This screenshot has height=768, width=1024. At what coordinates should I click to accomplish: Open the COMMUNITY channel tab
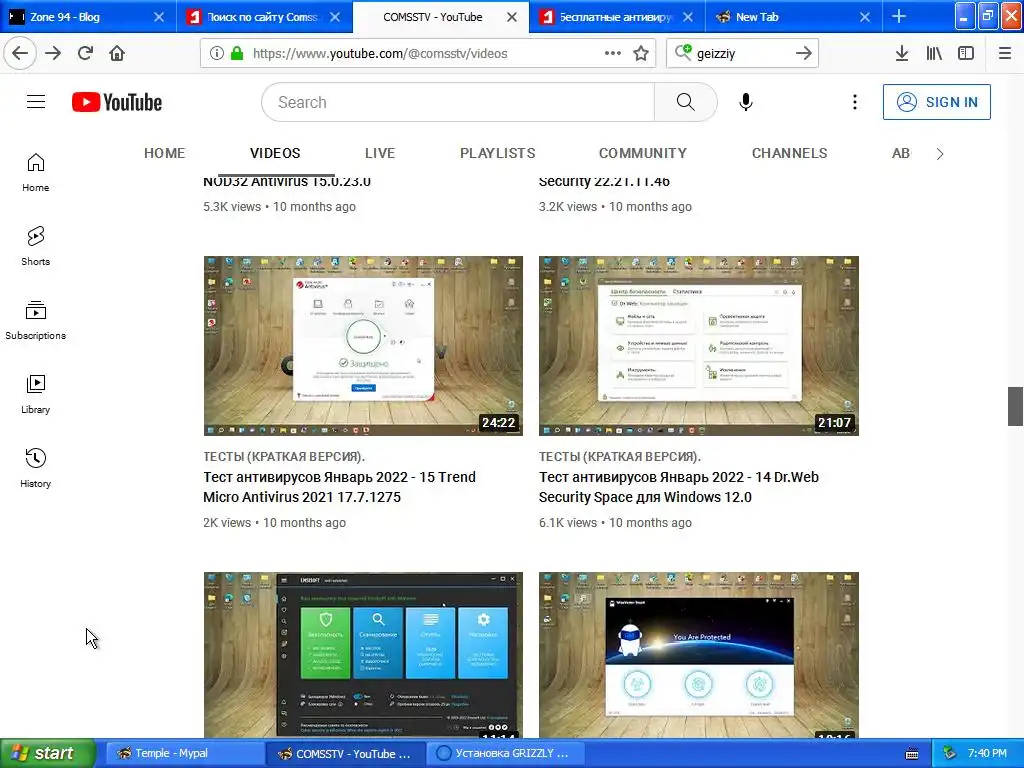(x=643, y=153)
